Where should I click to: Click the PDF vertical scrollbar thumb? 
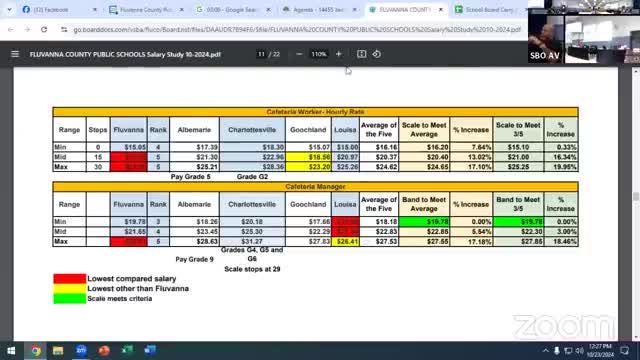coord(636,196)
